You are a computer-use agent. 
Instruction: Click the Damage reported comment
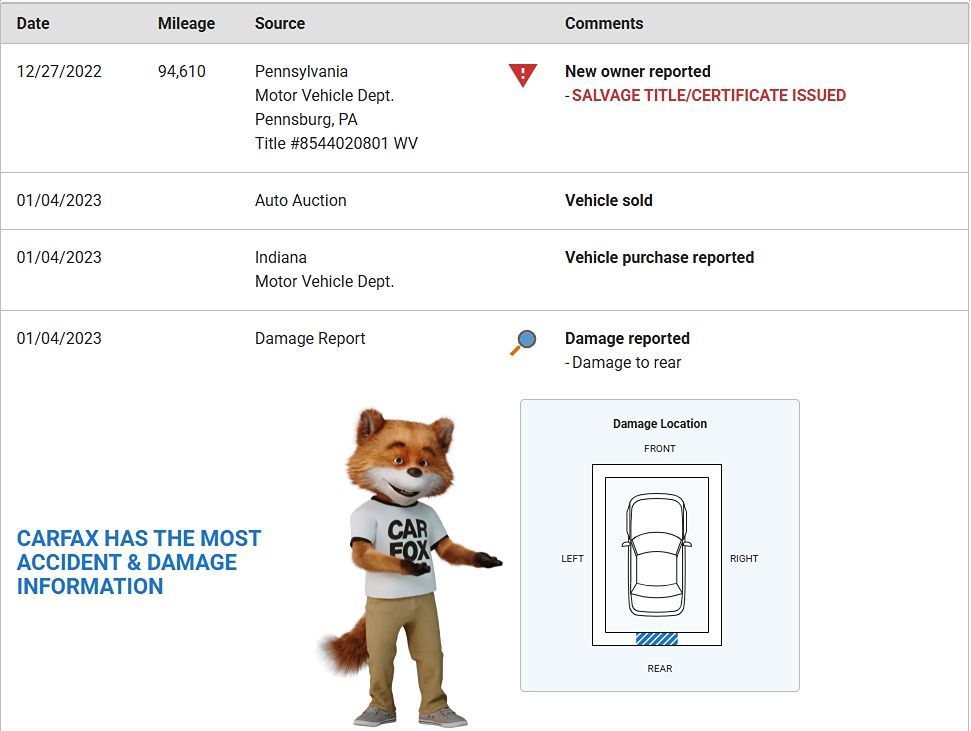(x=627, y=339)
